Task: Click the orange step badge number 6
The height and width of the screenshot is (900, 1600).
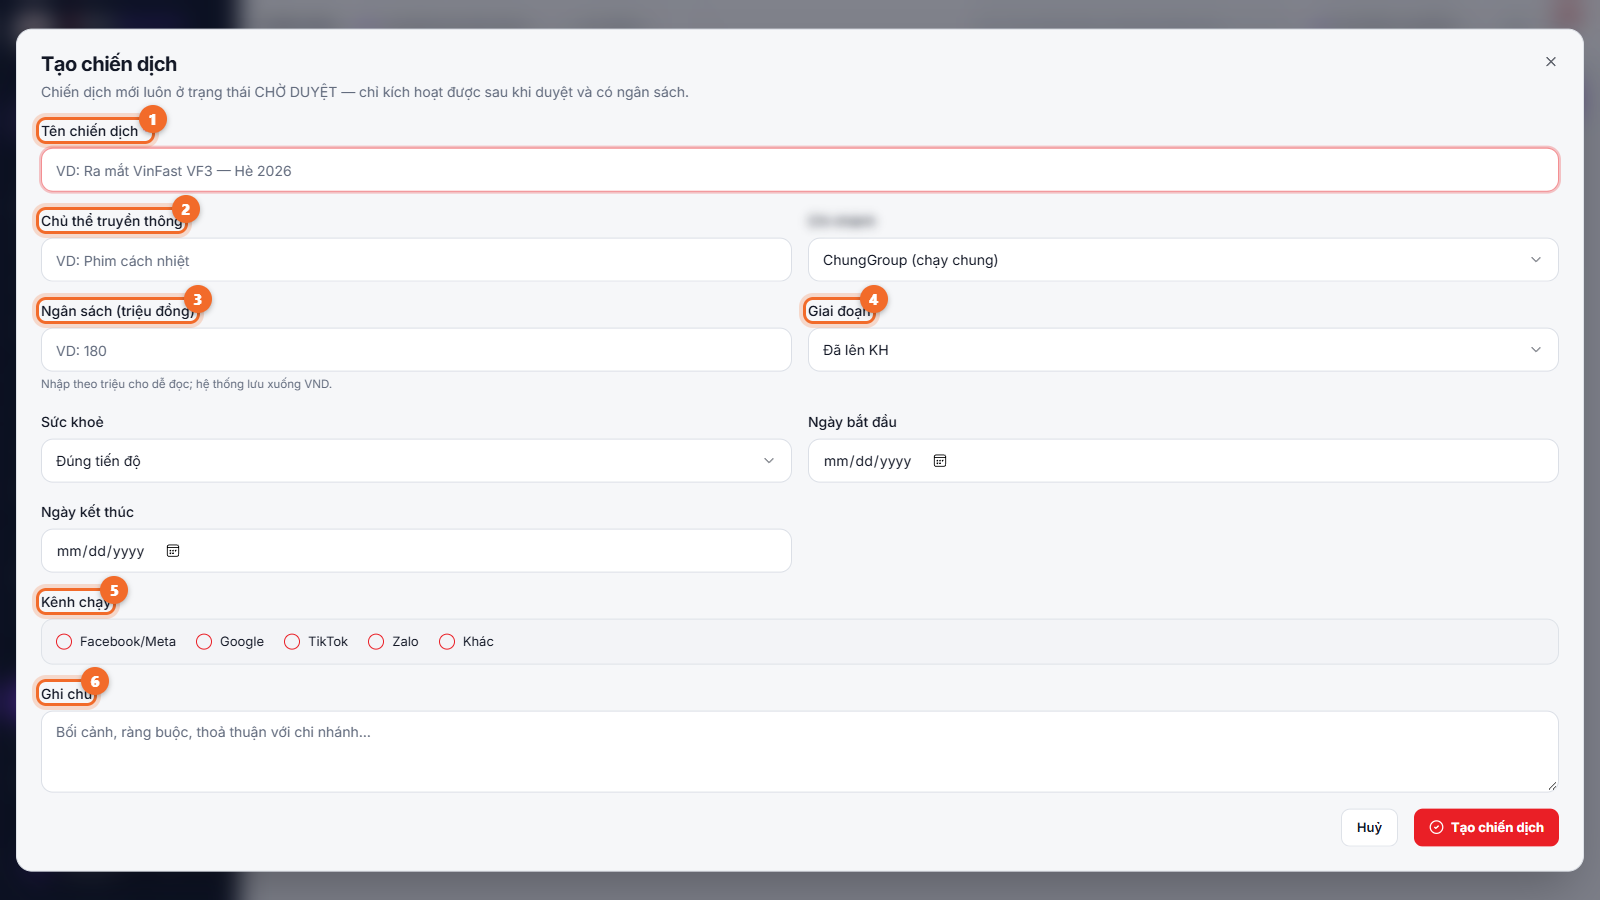Action: point(95,681)
